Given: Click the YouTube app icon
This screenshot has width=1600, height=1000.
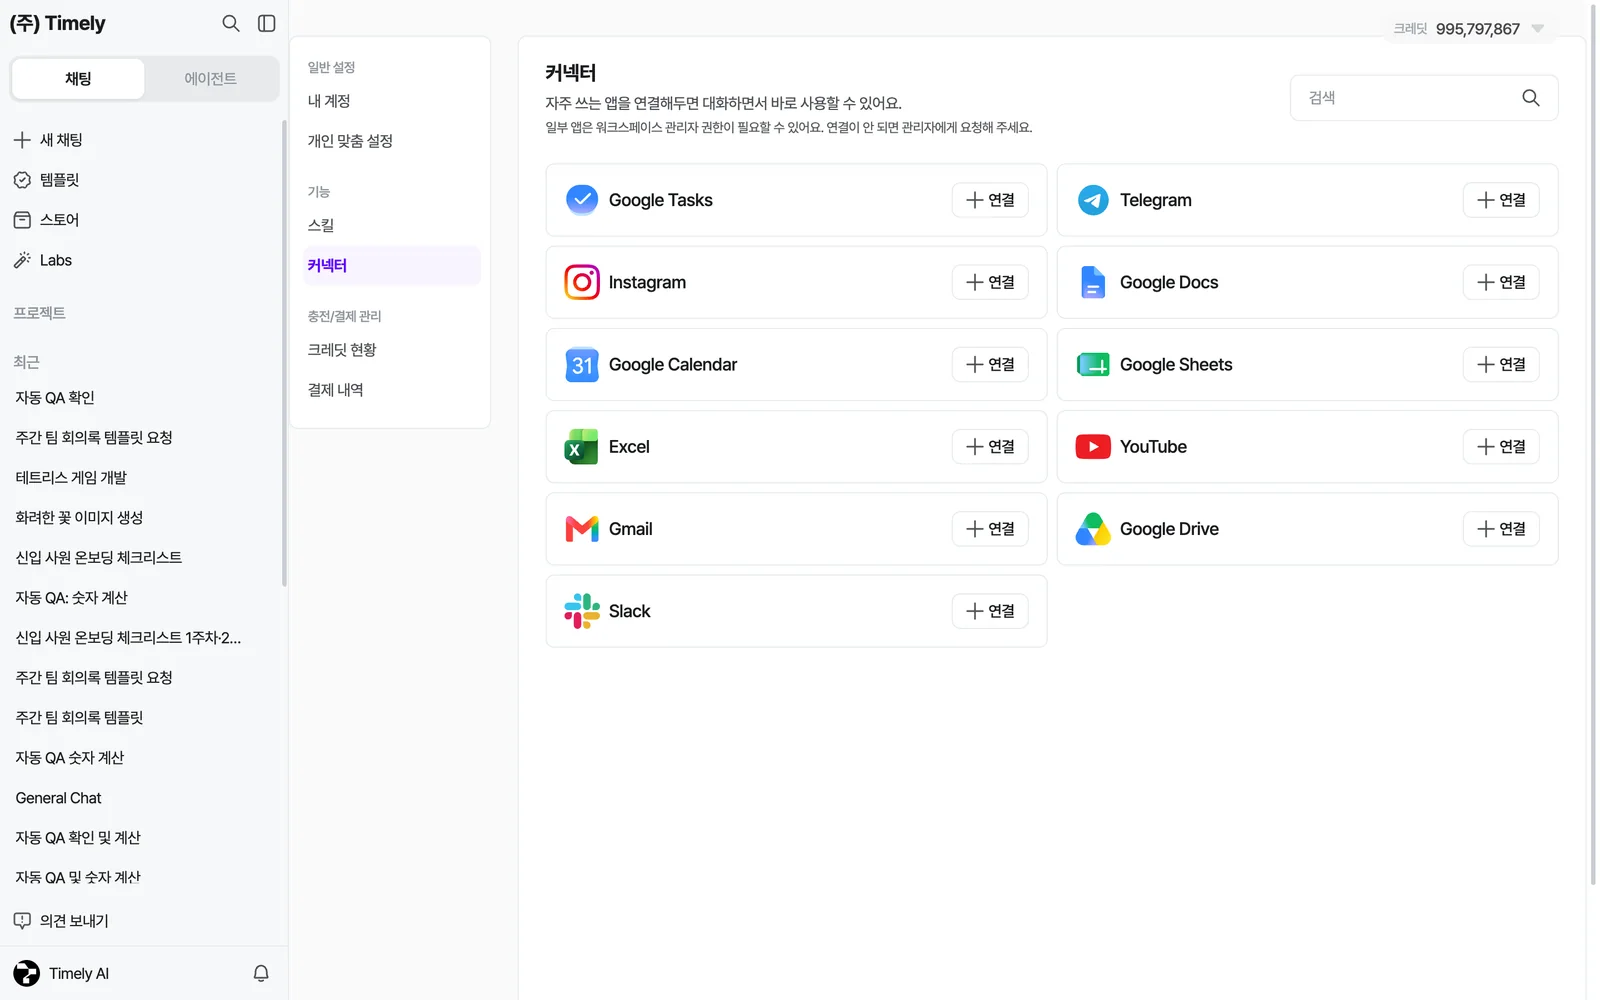Looking at the screenshot, I should pos(1093,447).
